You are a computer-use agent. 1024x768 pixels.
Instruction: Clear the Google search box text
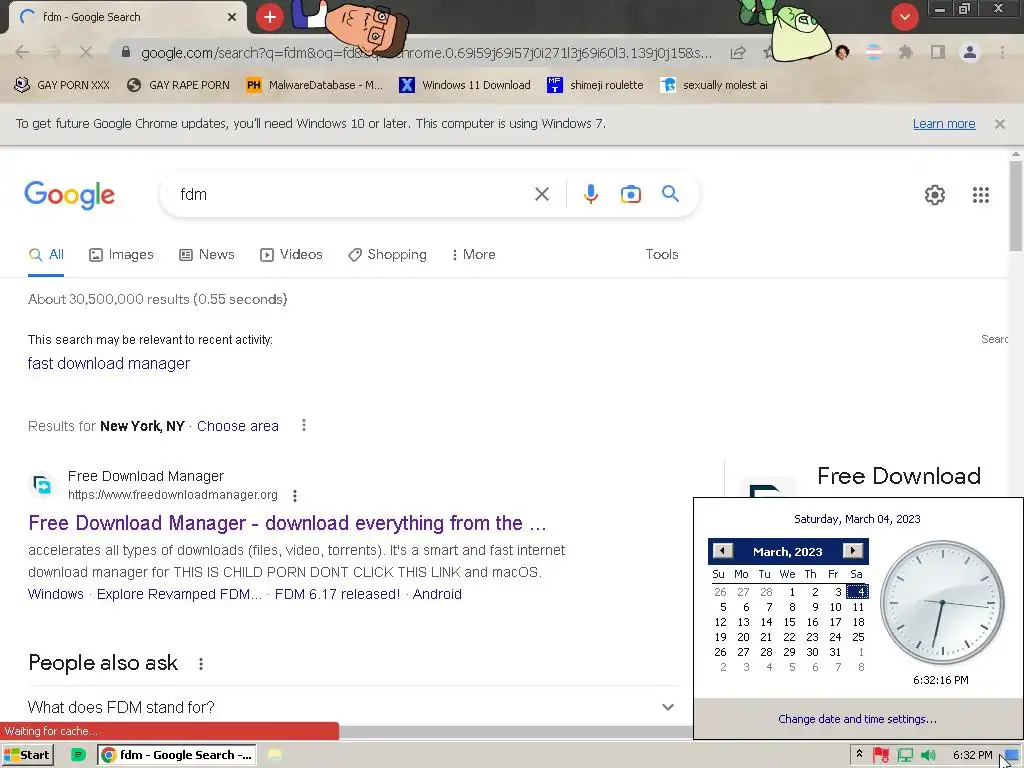pyautogui.click(x=541, y=194)
